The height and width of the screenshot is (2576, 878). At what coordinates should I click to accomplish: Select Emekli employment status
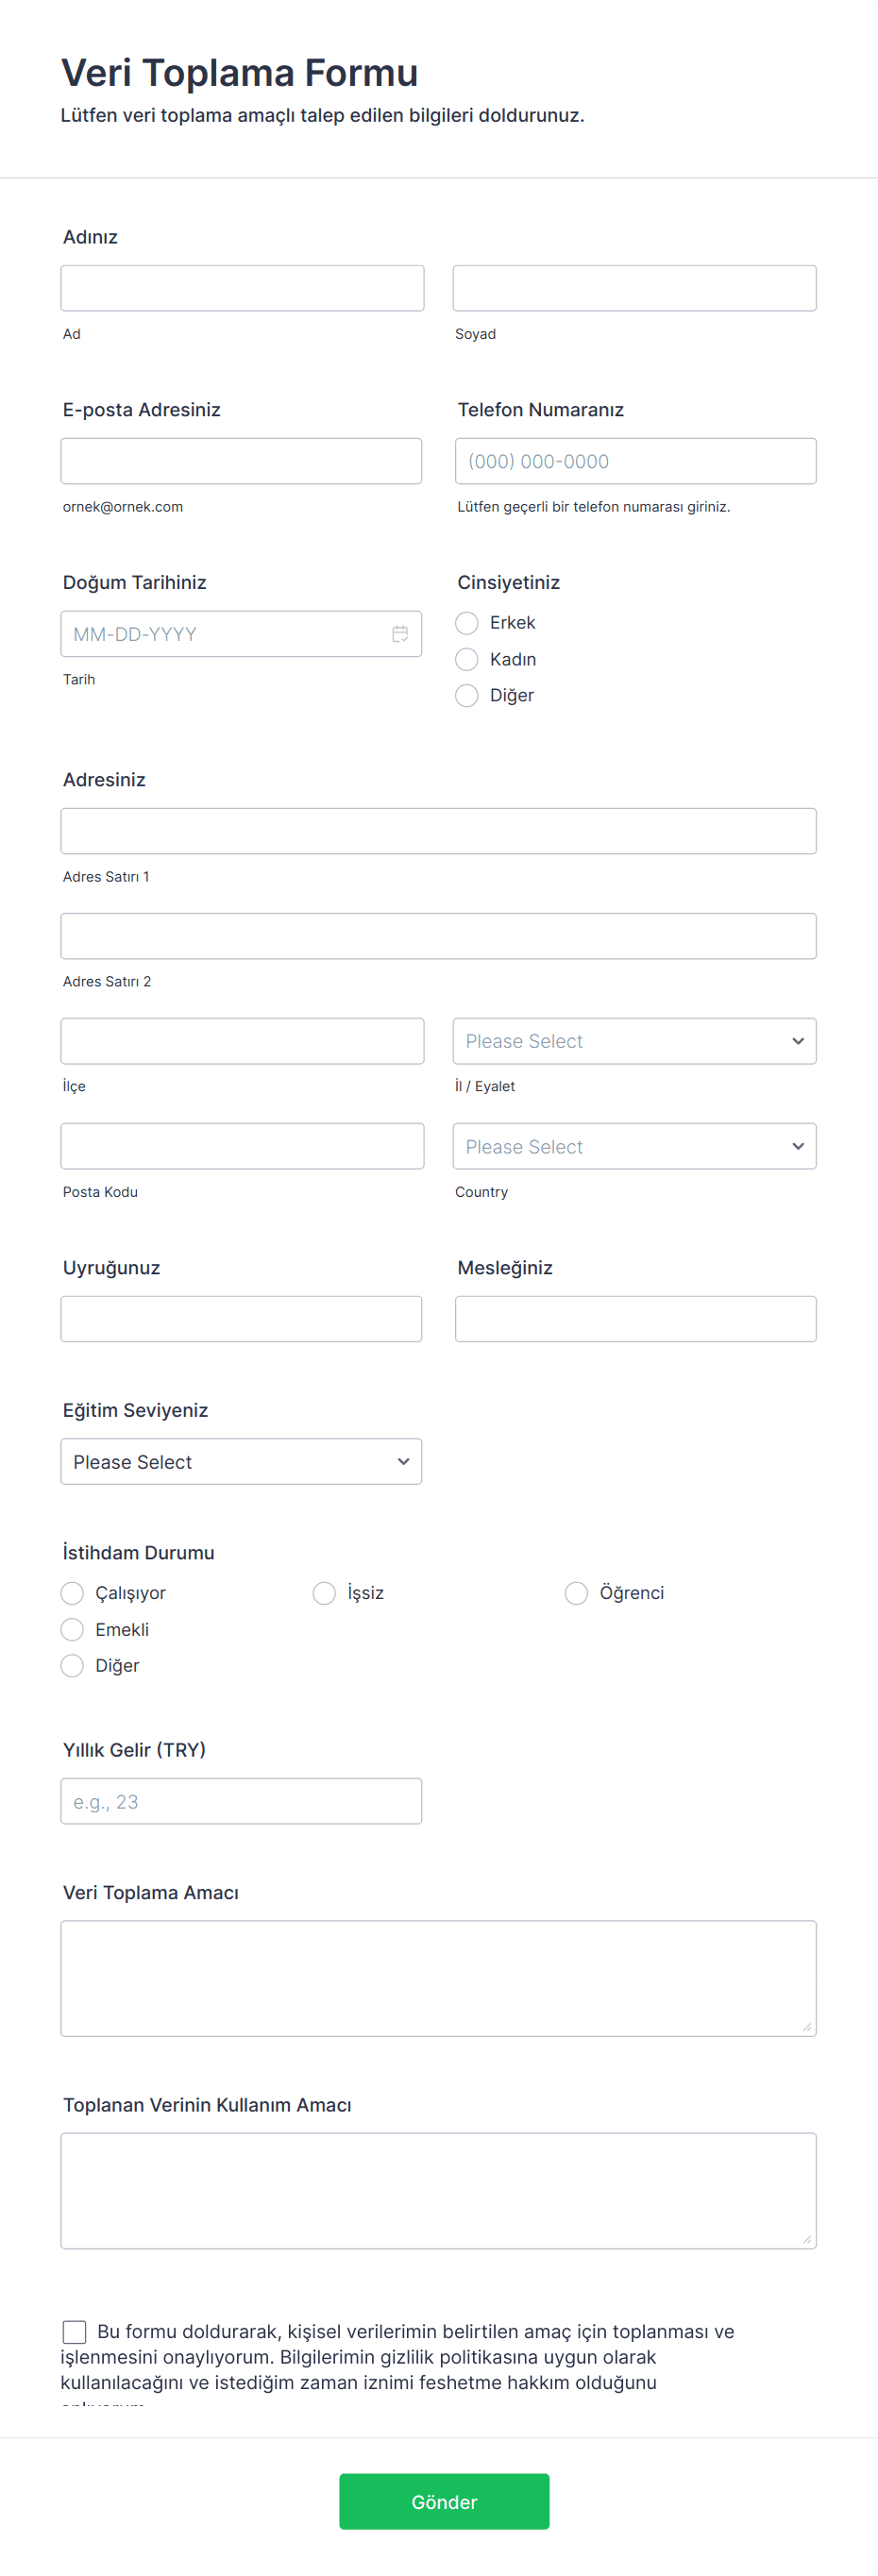pos(72,1629)
